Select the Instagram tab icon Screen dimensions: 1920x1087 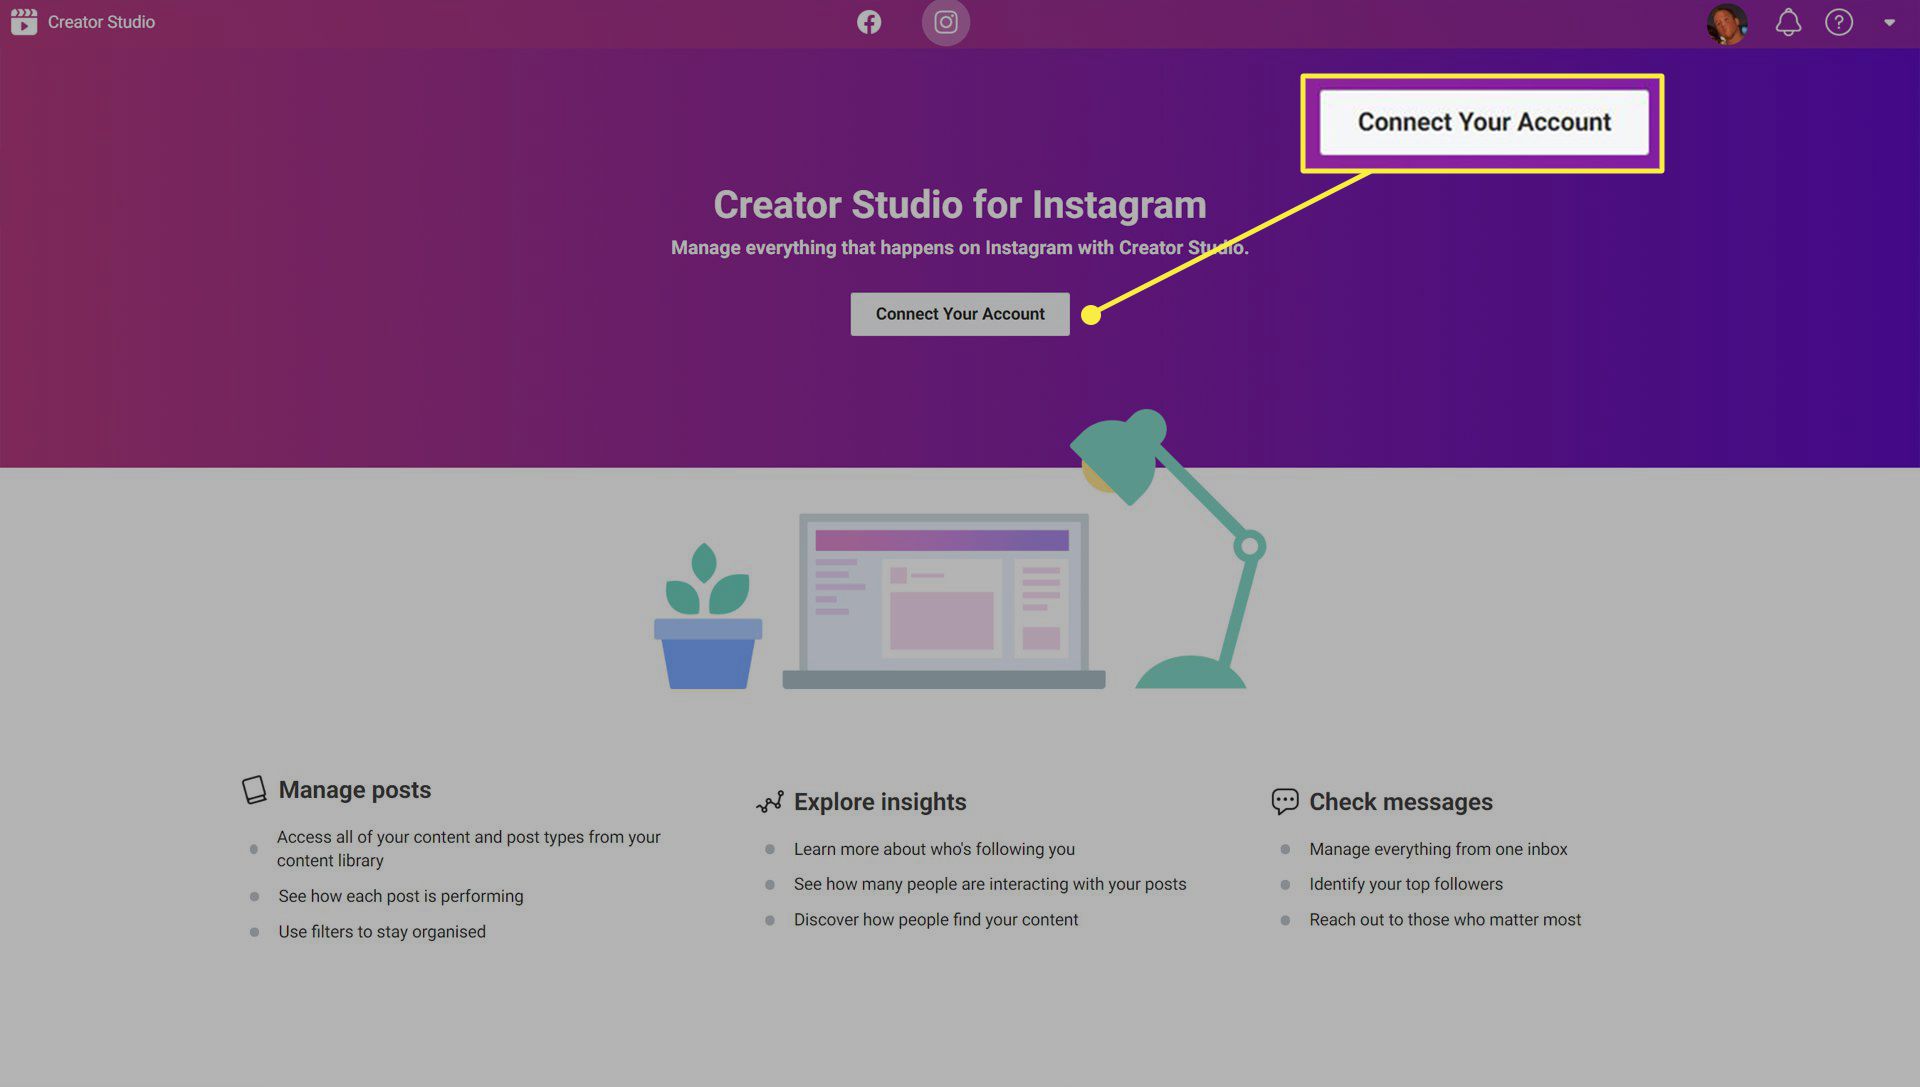click(946, 22)
